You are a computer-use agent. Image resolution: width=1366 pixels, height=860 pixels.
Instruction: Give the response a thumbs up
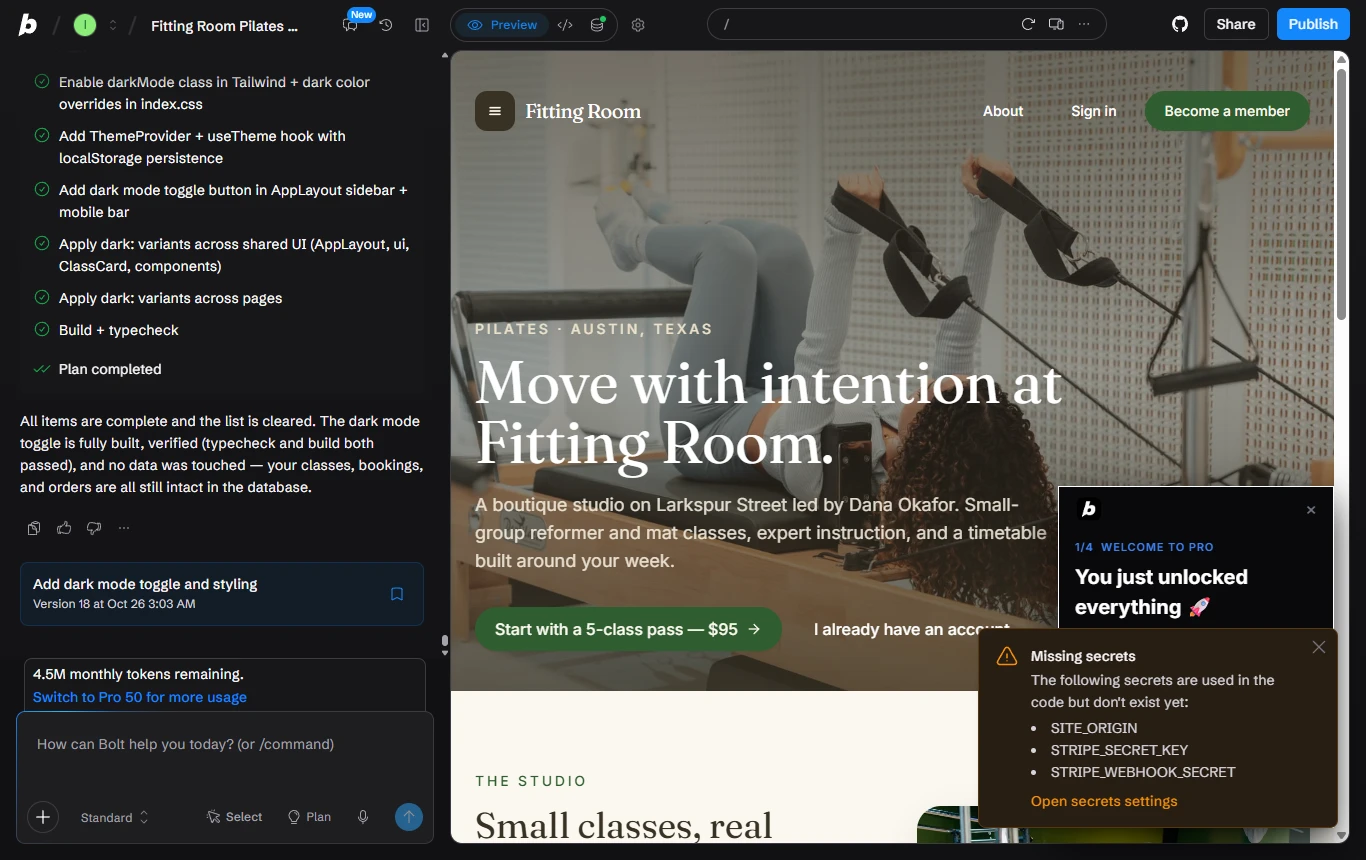64,528
